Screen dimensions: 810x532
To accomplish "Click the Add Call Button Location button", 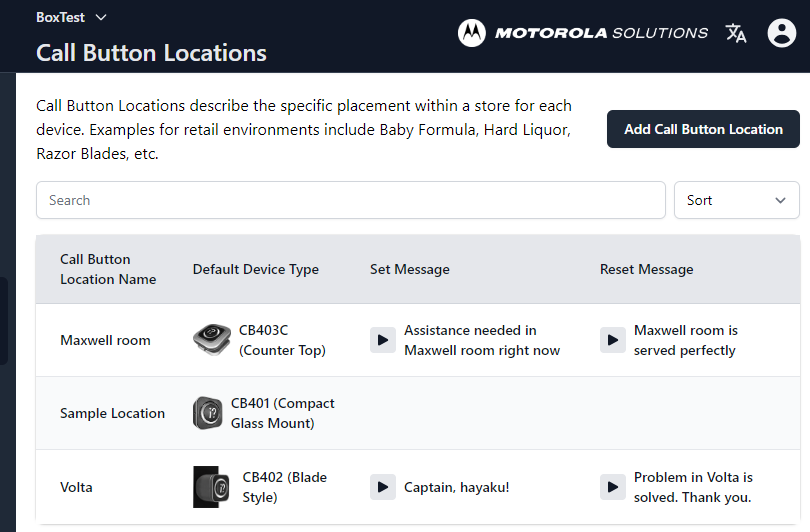I will coord(703,129).
